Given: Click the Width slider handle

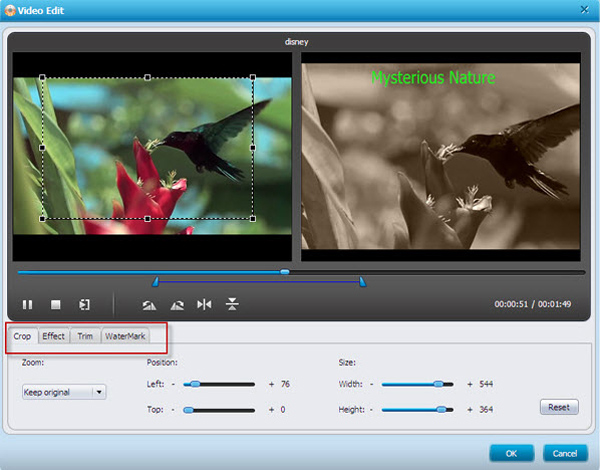Looking at the screenshot, I should coord(439,384).
